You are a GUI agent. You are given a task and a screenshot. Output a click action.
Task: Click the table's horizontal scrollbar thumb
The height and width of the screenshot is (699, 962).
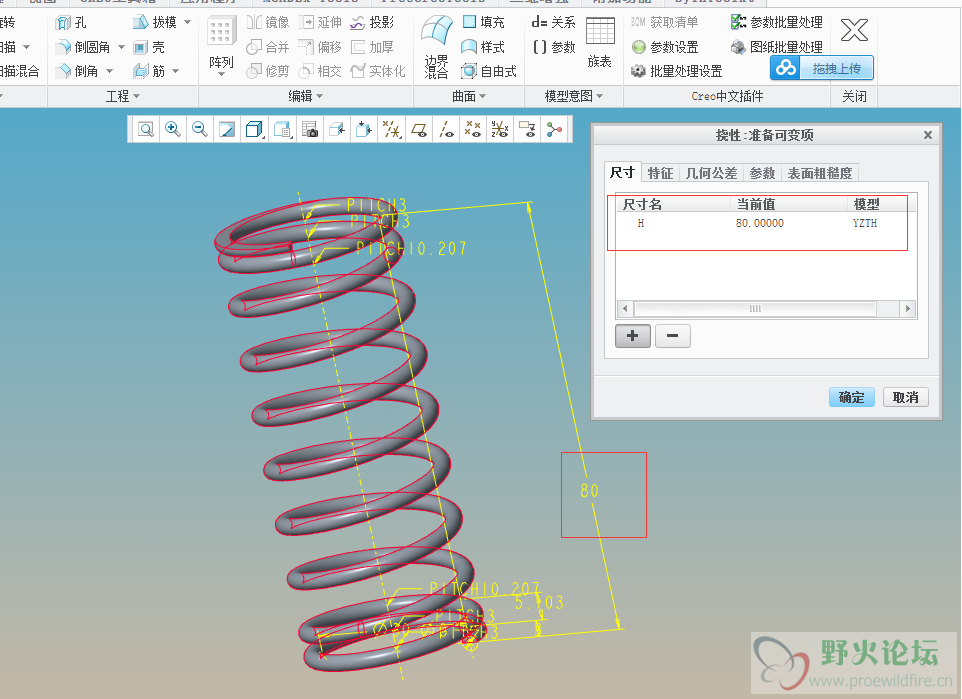(x=755, y=309)
